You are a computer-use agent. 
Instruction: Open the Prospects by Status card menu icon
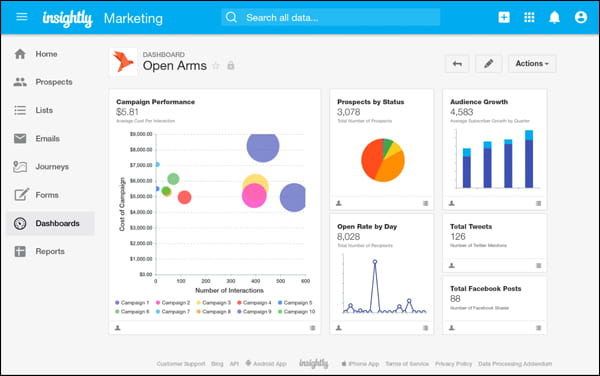click(426, 203)
